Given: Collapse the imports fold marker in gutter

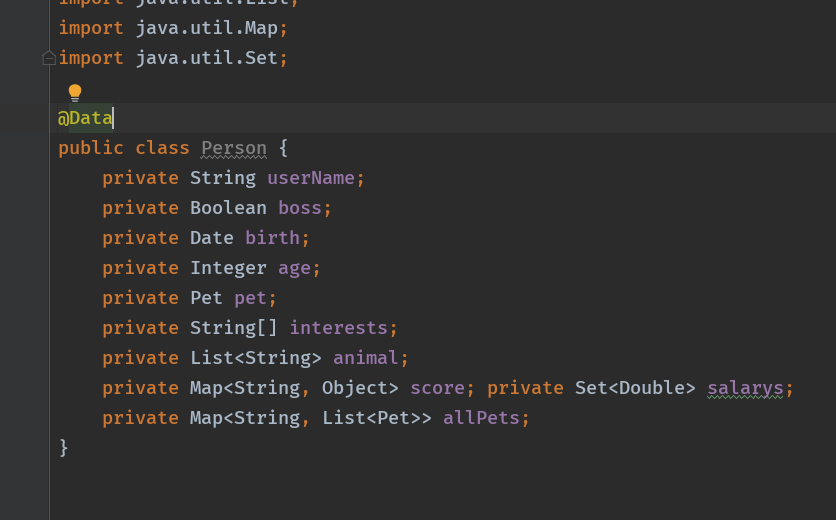Looking at the screenshot, I should 49,58.
